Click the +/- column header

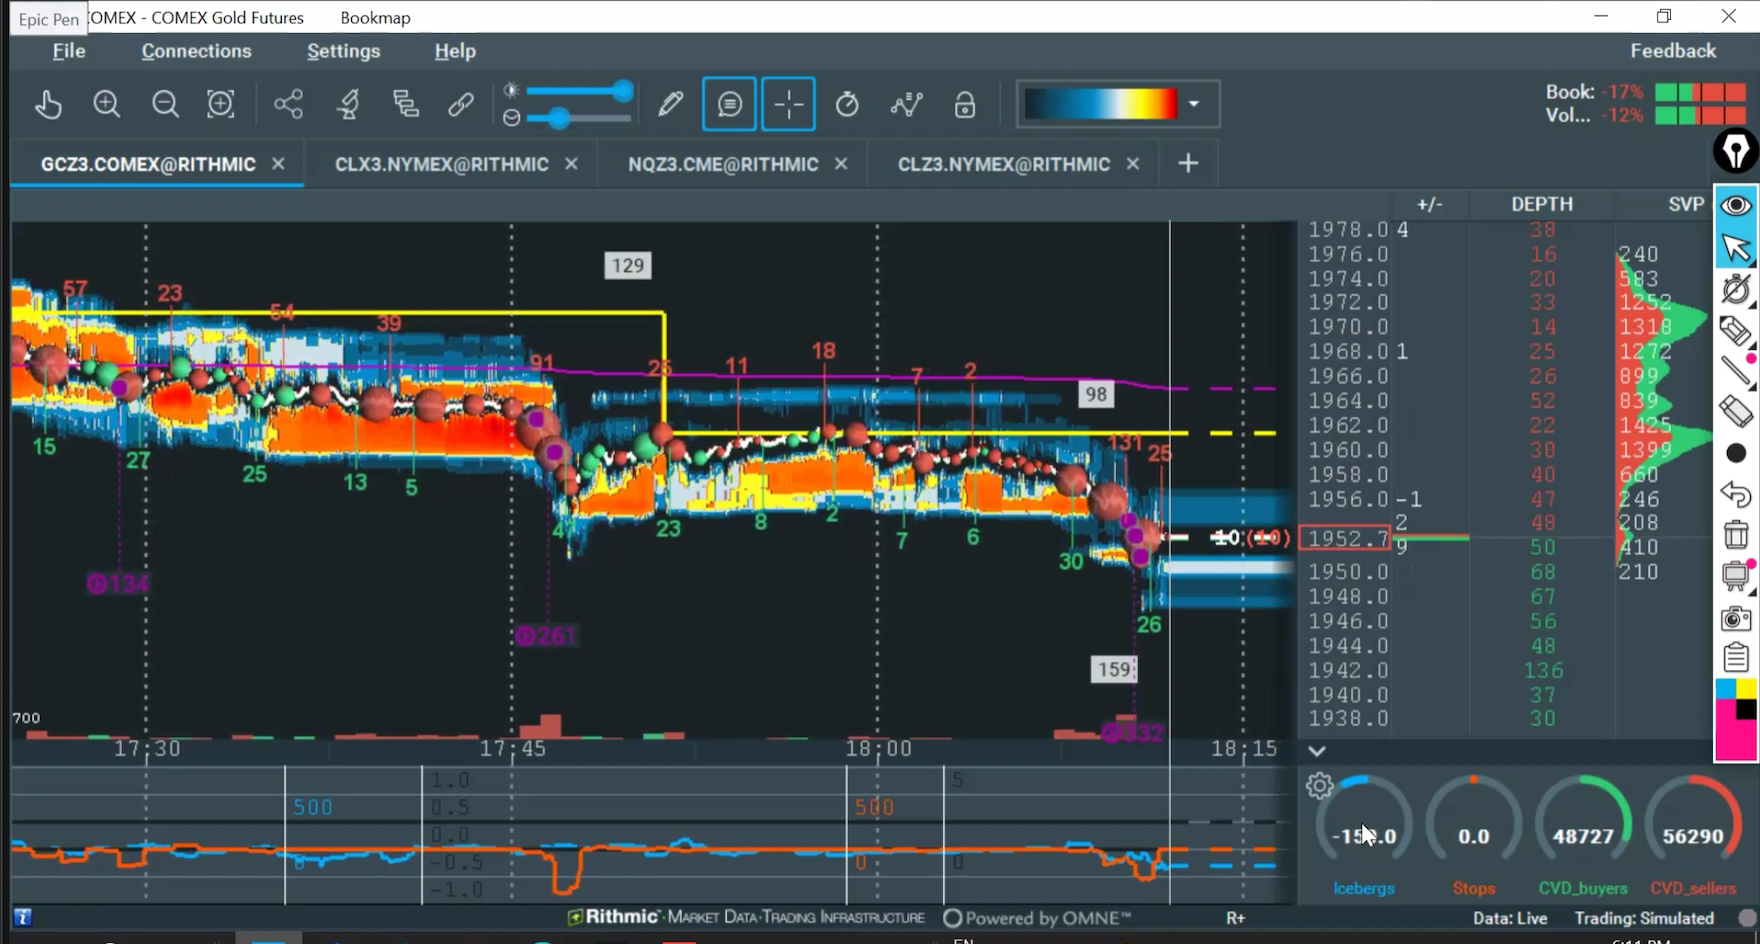click(1429, 204)
